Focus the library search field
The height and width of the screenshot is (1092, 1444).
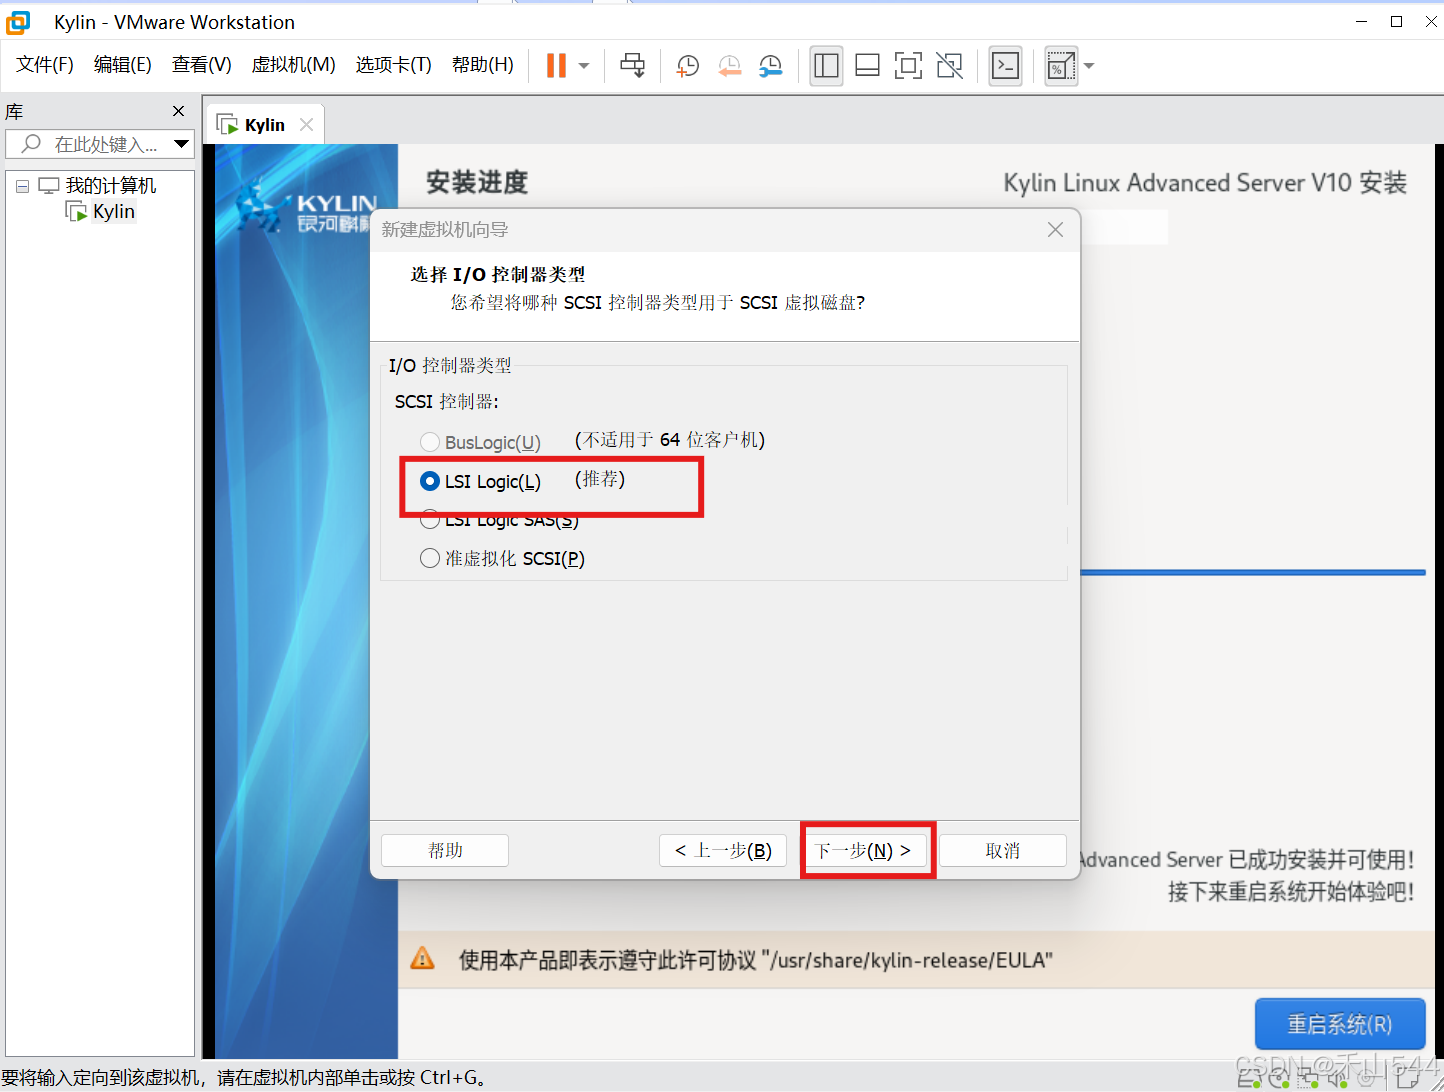click(x=100, y=144)
